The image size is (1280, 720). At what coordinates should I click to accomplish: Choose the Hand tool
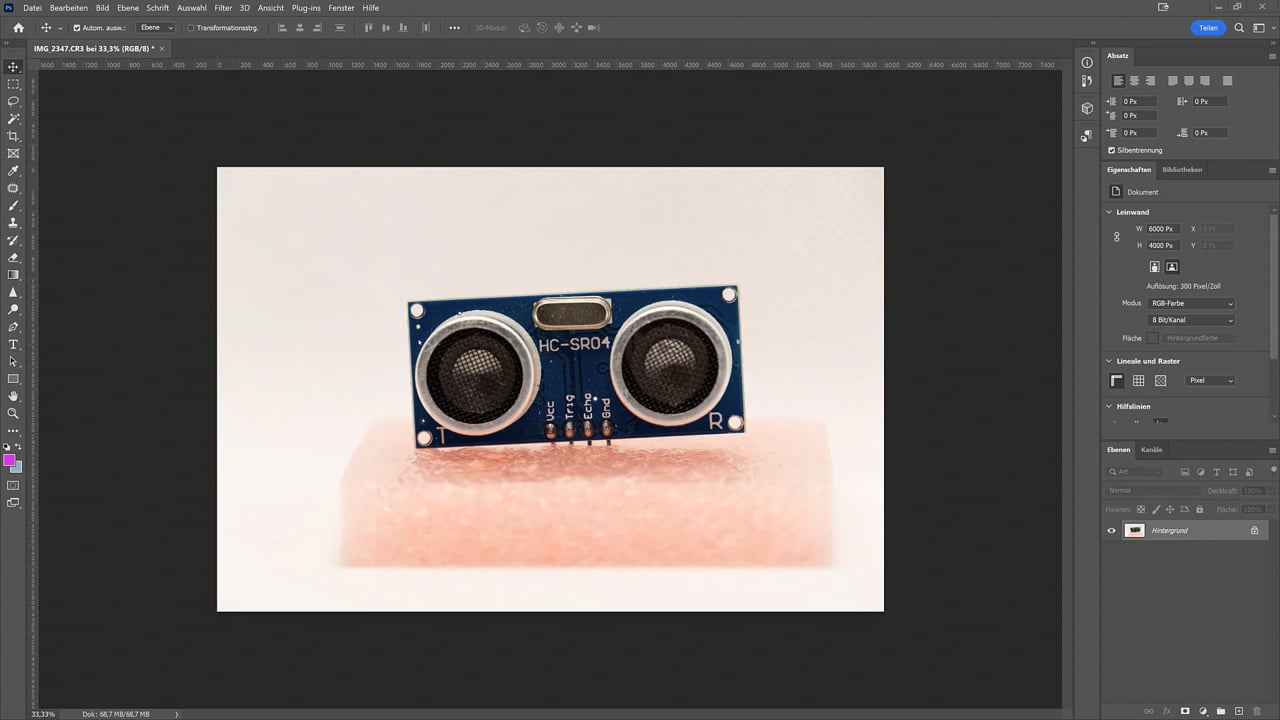pyautogui.click(x=13, y=396)
